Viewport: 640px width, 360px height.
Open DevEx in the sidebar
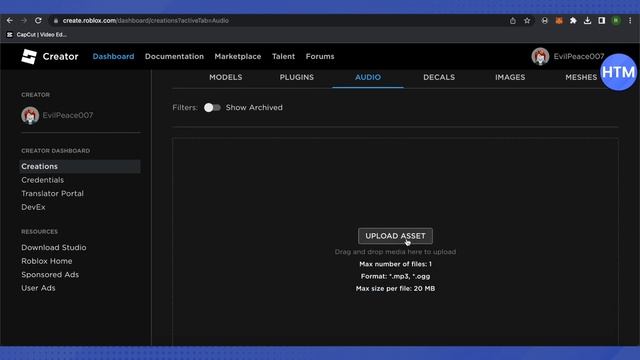33,207
